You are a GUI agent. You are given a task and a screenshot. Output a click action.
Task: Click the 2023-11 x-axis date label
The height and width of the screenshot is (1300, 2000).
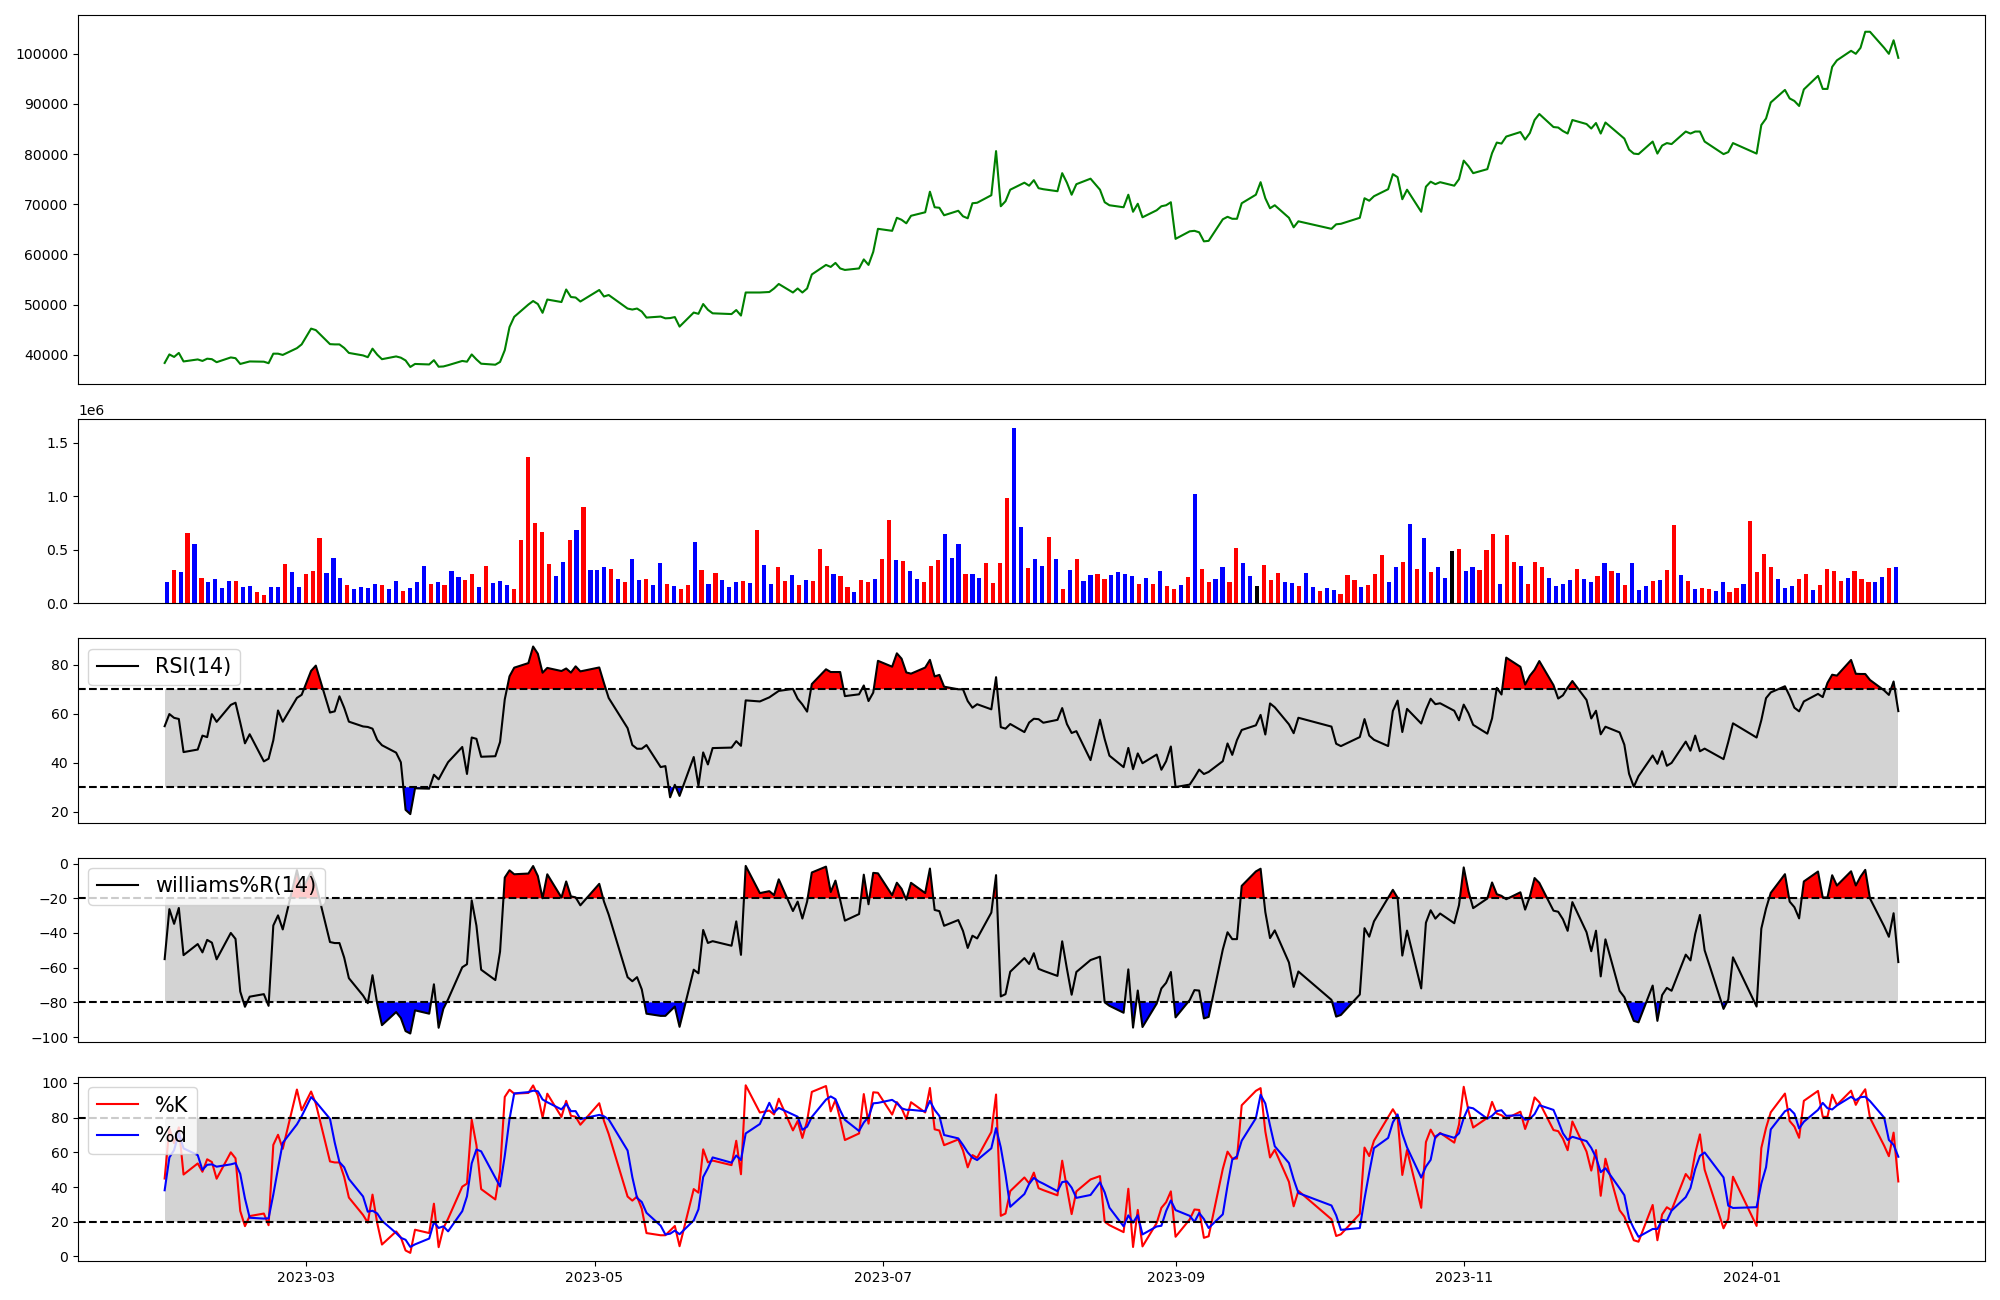click(x=1464, y=1277)
